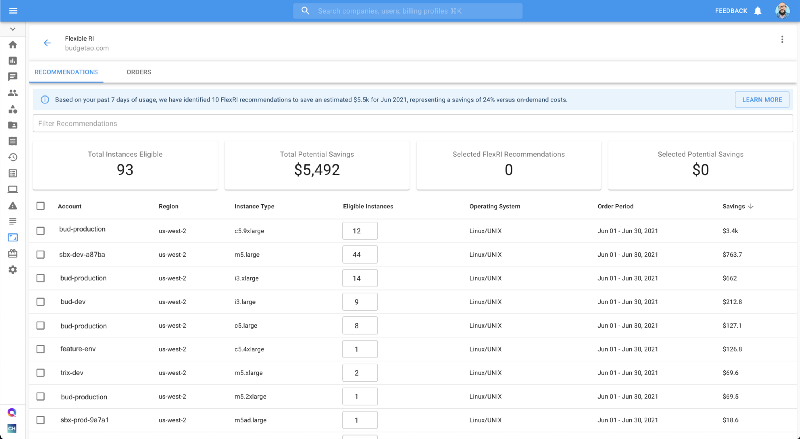Tick the select-all checkbox in table header
800x439 pixels.
coord(41,206)
